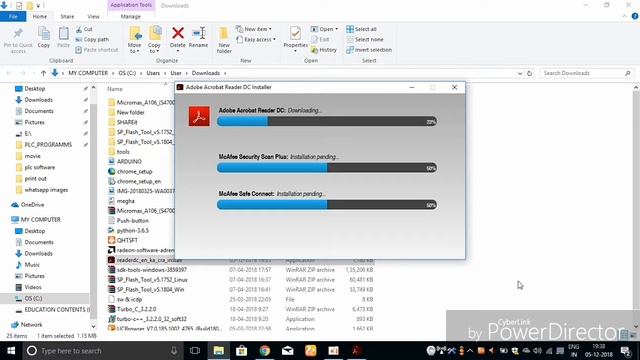Switch to the Manage ribbon tab
Screen dimensions: 640x360
coord(131,16)
